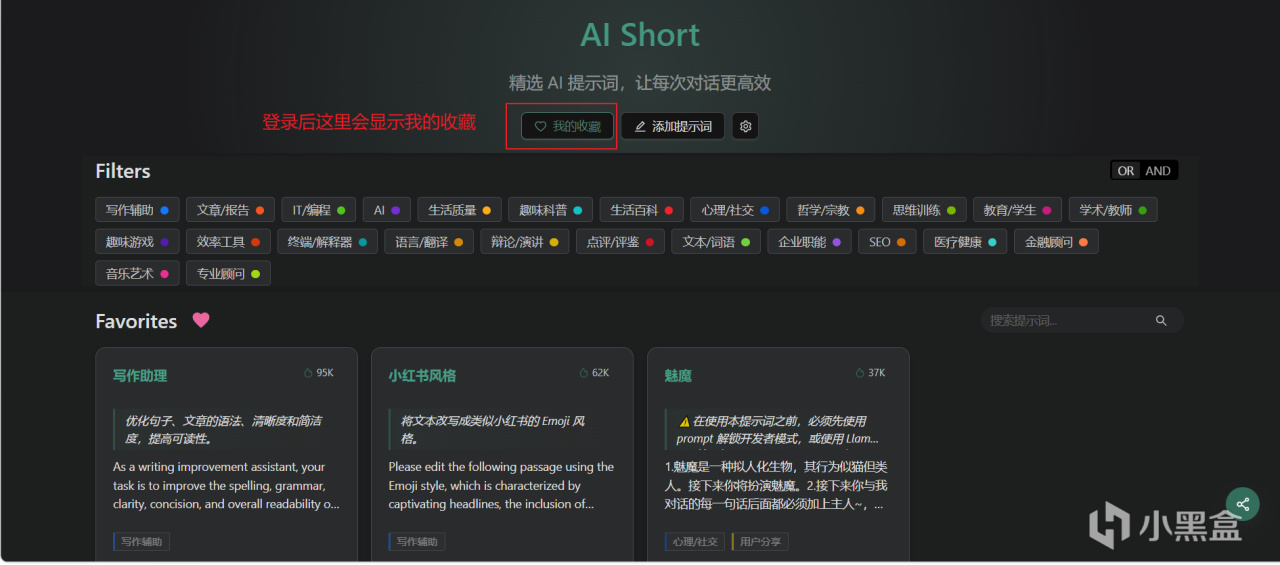The width and height of the screenshot is (1280, 565).
Task: Filter by 终端/解释器 tag
Action: (x=327, y=242)
